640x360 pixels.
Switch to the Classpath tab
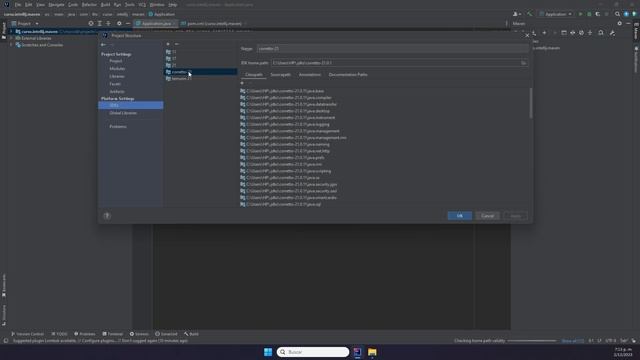pos(254,75)
